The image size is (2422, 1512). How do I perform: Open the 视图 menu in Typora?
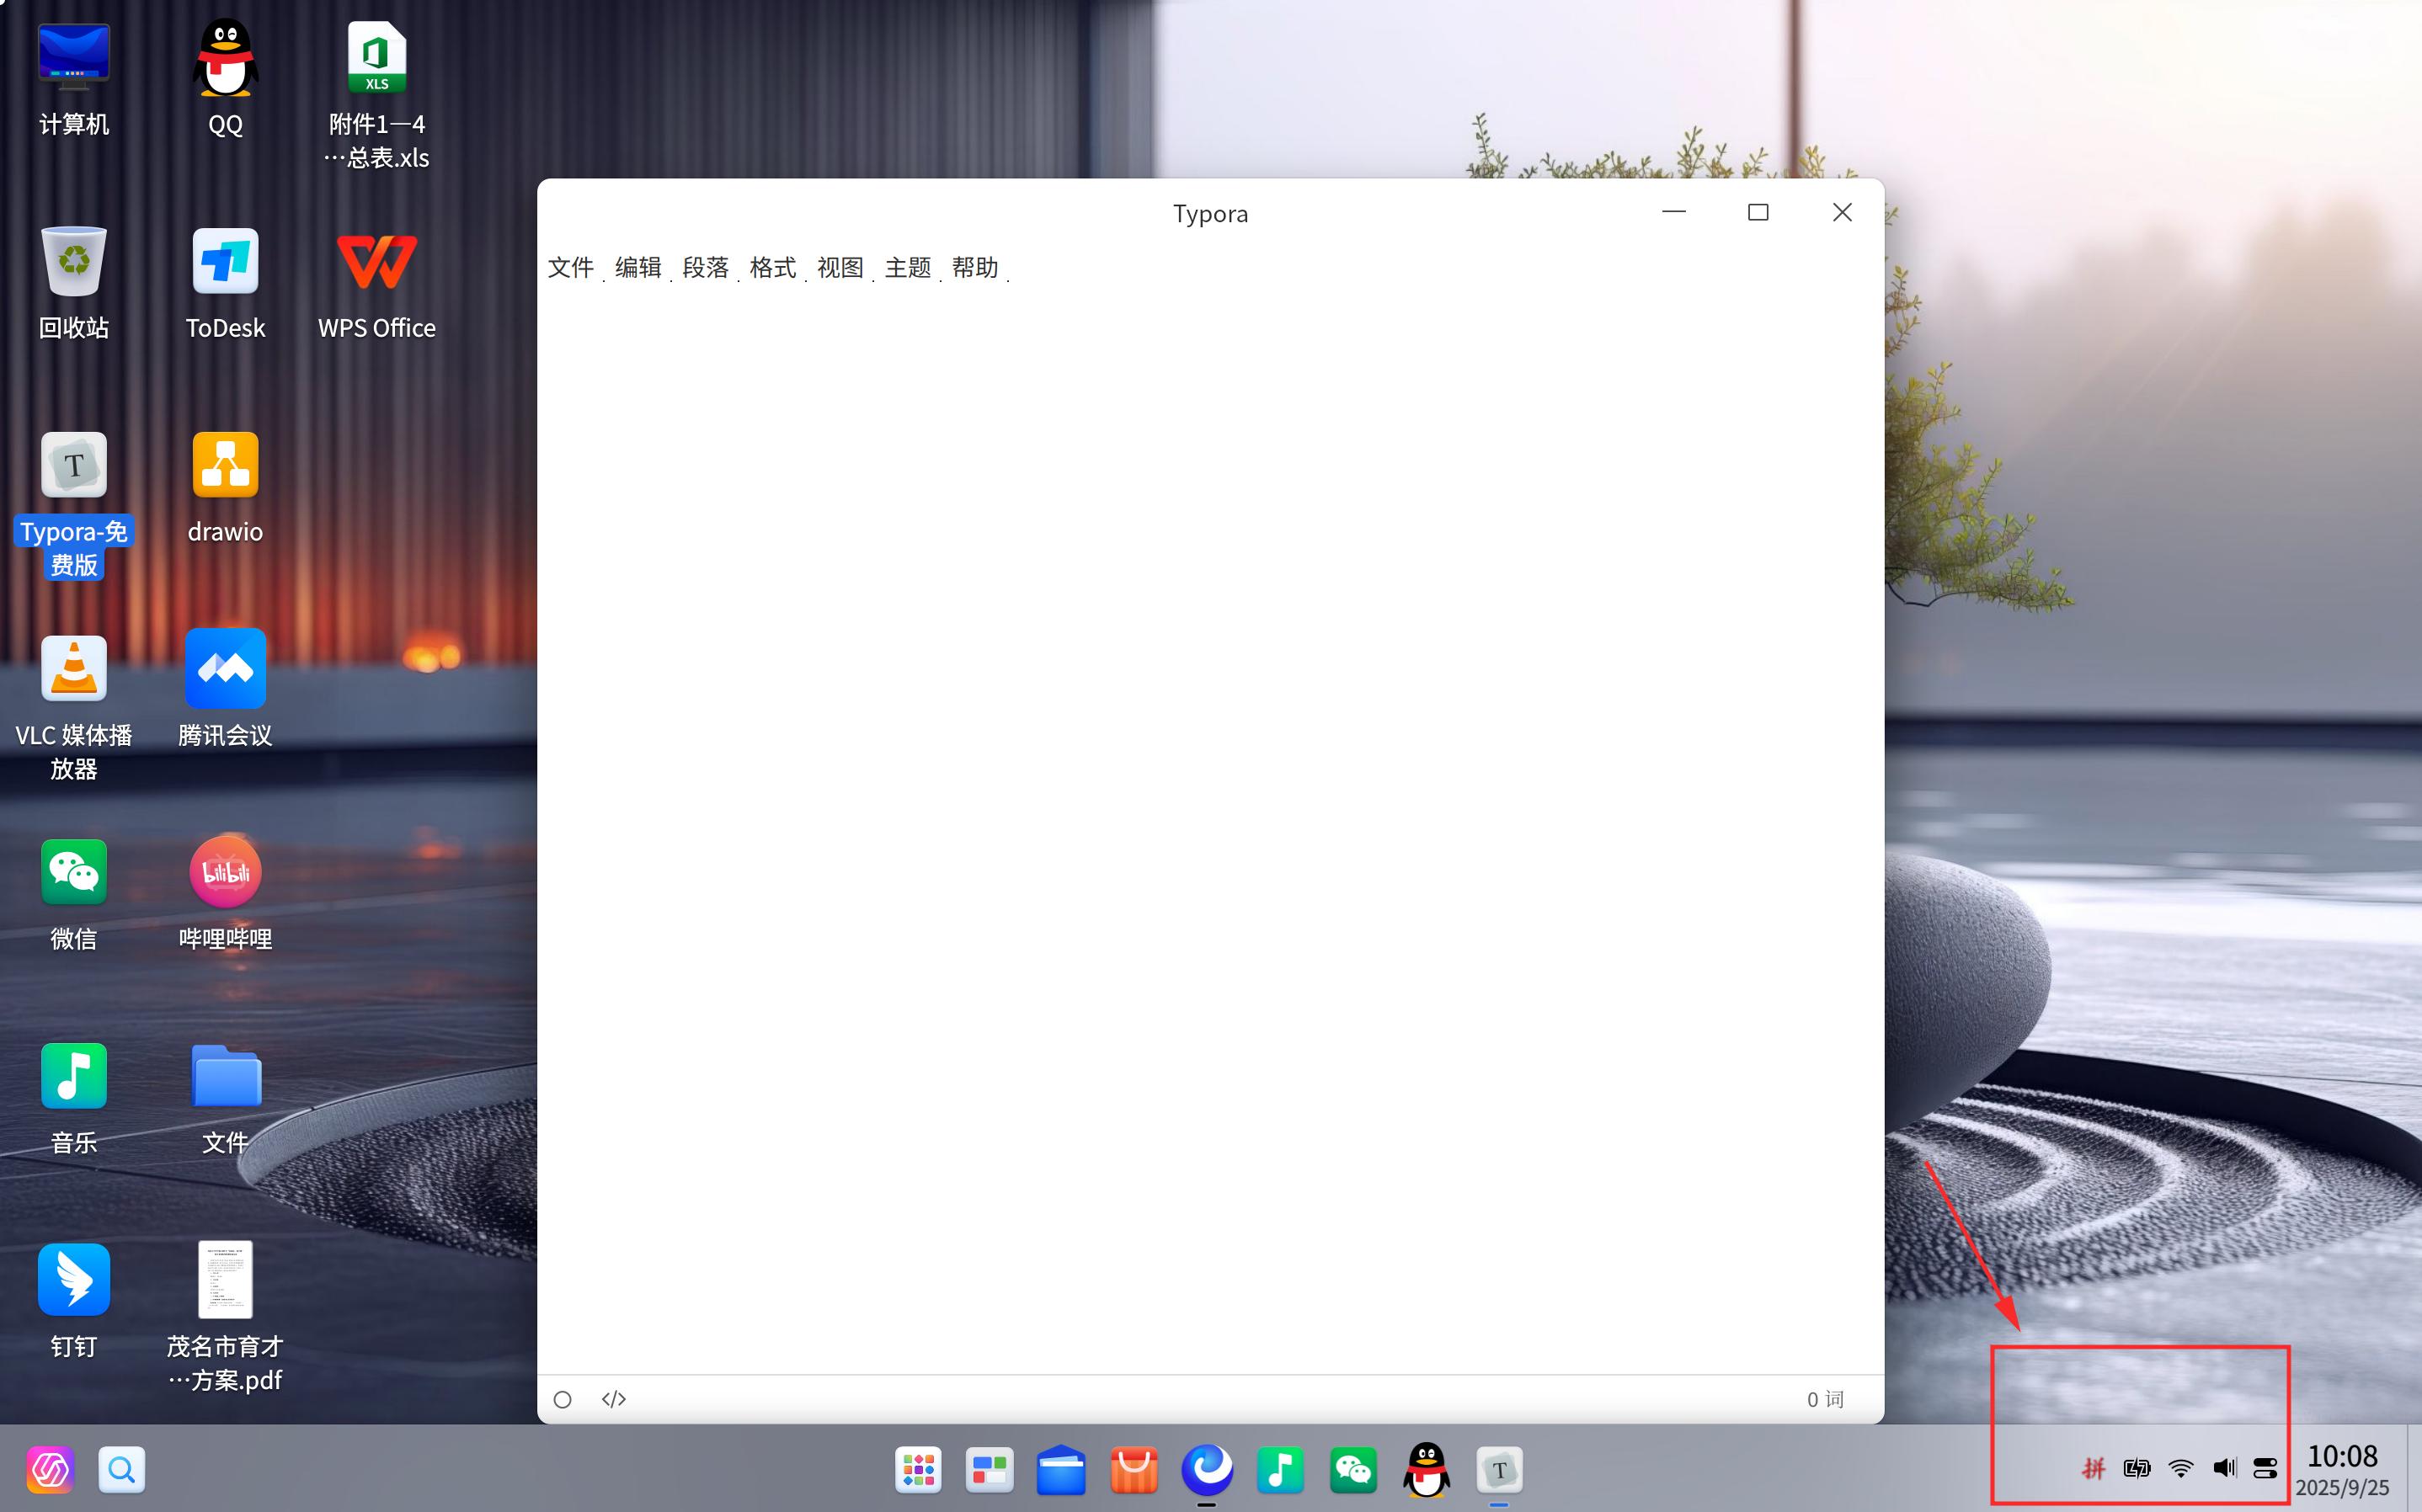[x=840, y=267]
